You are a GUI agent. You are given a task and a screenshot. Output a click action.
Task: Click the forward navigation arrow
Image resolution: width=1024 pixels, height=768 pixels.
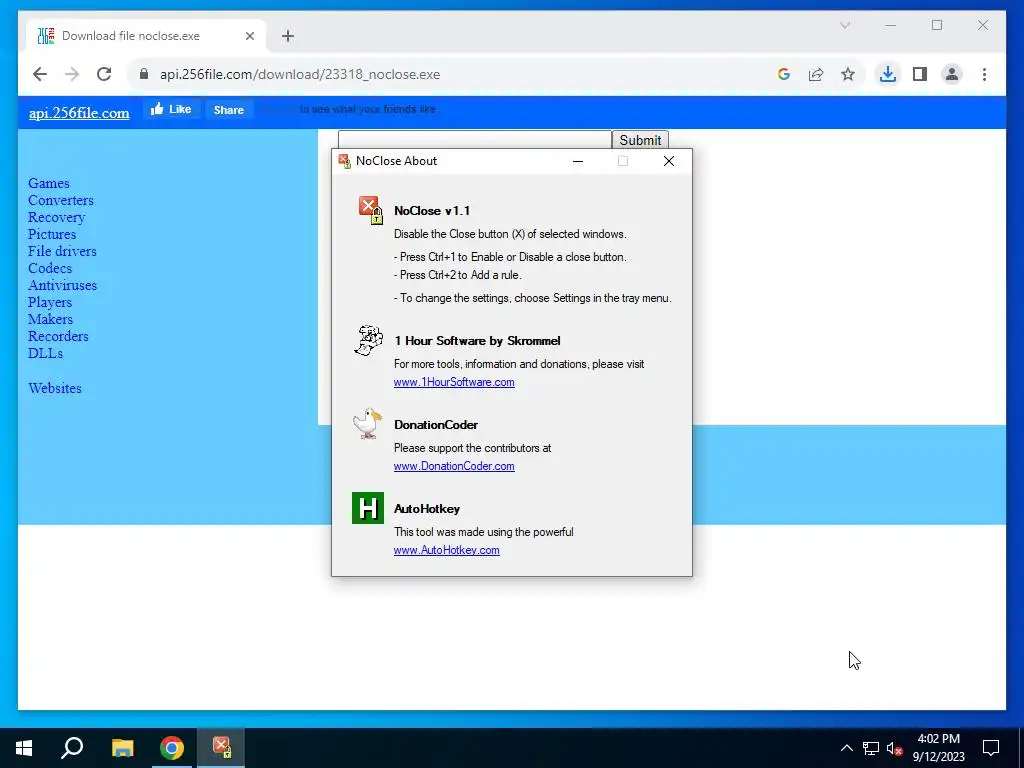(x=72, y=74)
